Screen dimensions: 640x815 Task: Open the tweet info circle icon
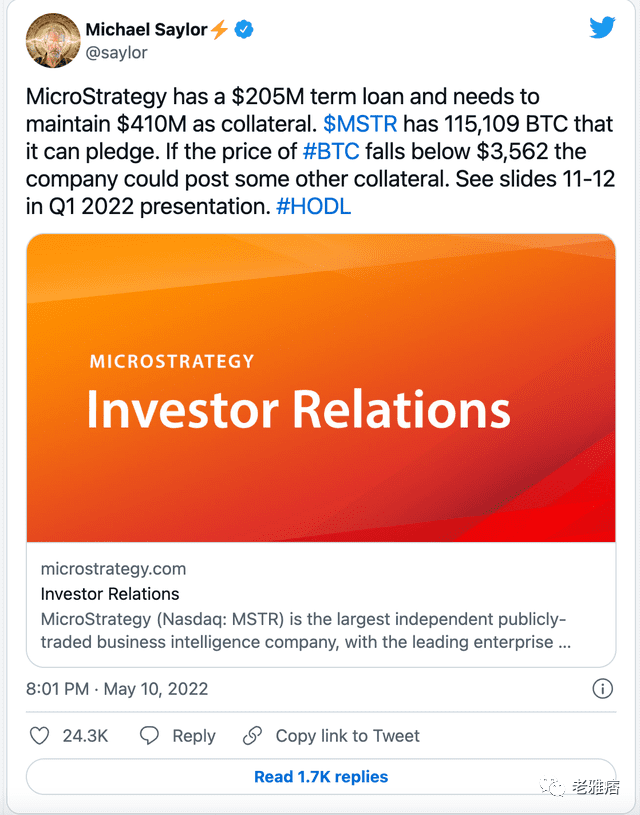point(603,689)
